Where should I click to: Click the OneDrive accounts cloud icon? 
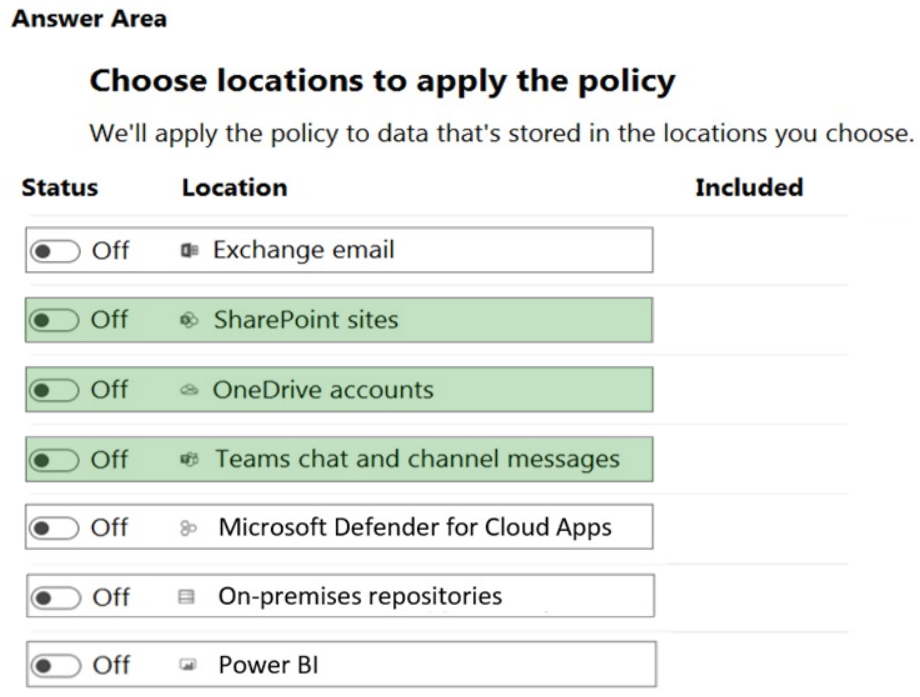point(189,390)
